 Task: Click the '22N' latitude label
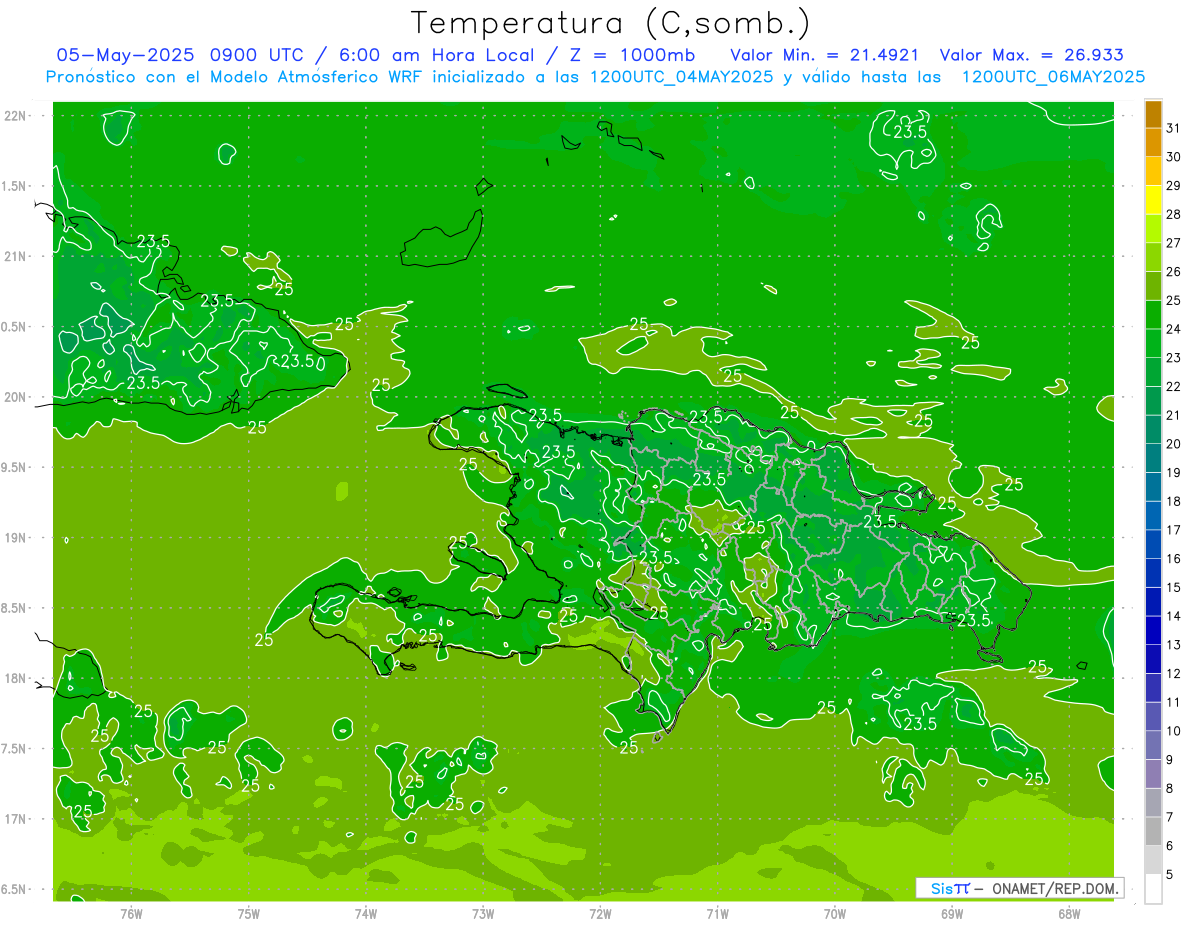(14, 116)
